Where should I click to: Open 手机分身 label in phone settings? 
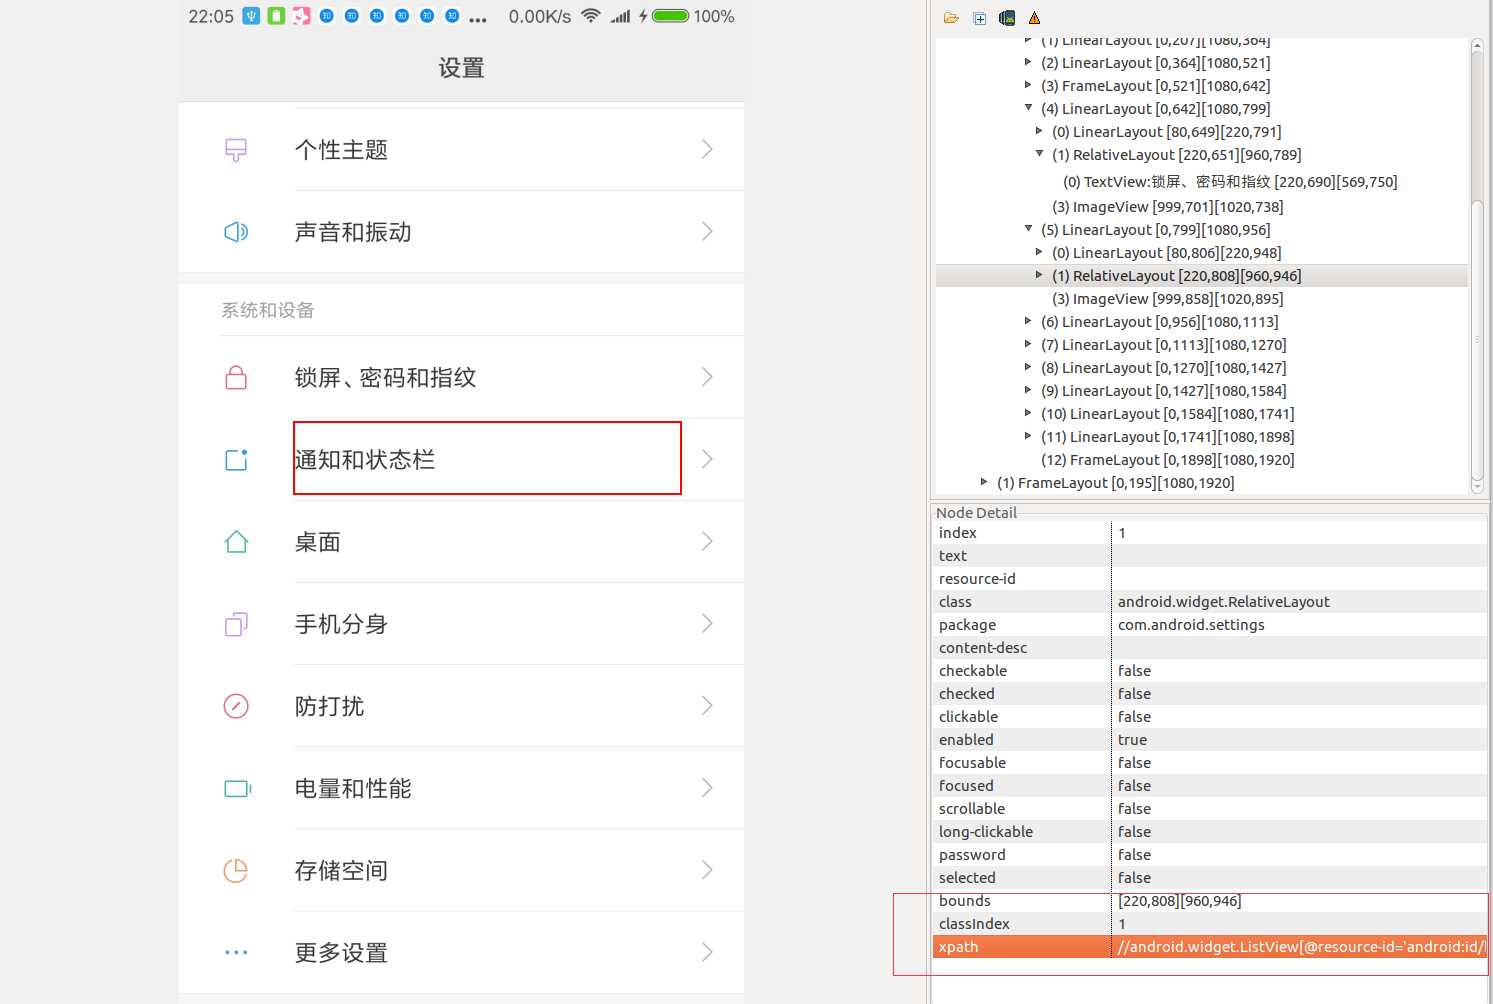(341, 624)
